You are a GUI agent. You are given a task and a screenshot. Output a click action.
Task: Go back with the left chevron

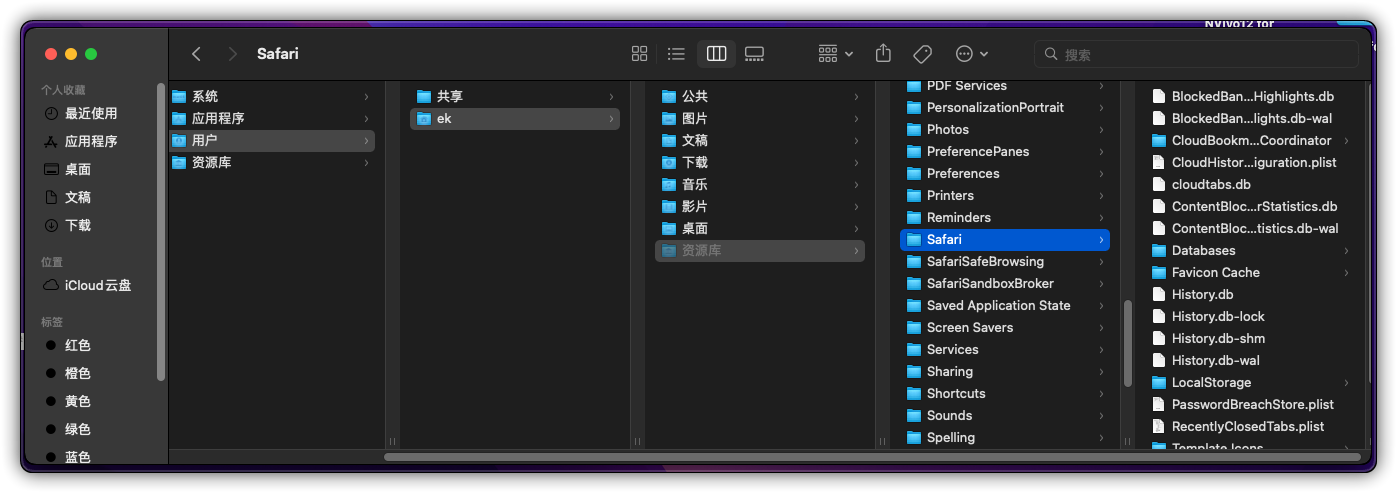196,54
